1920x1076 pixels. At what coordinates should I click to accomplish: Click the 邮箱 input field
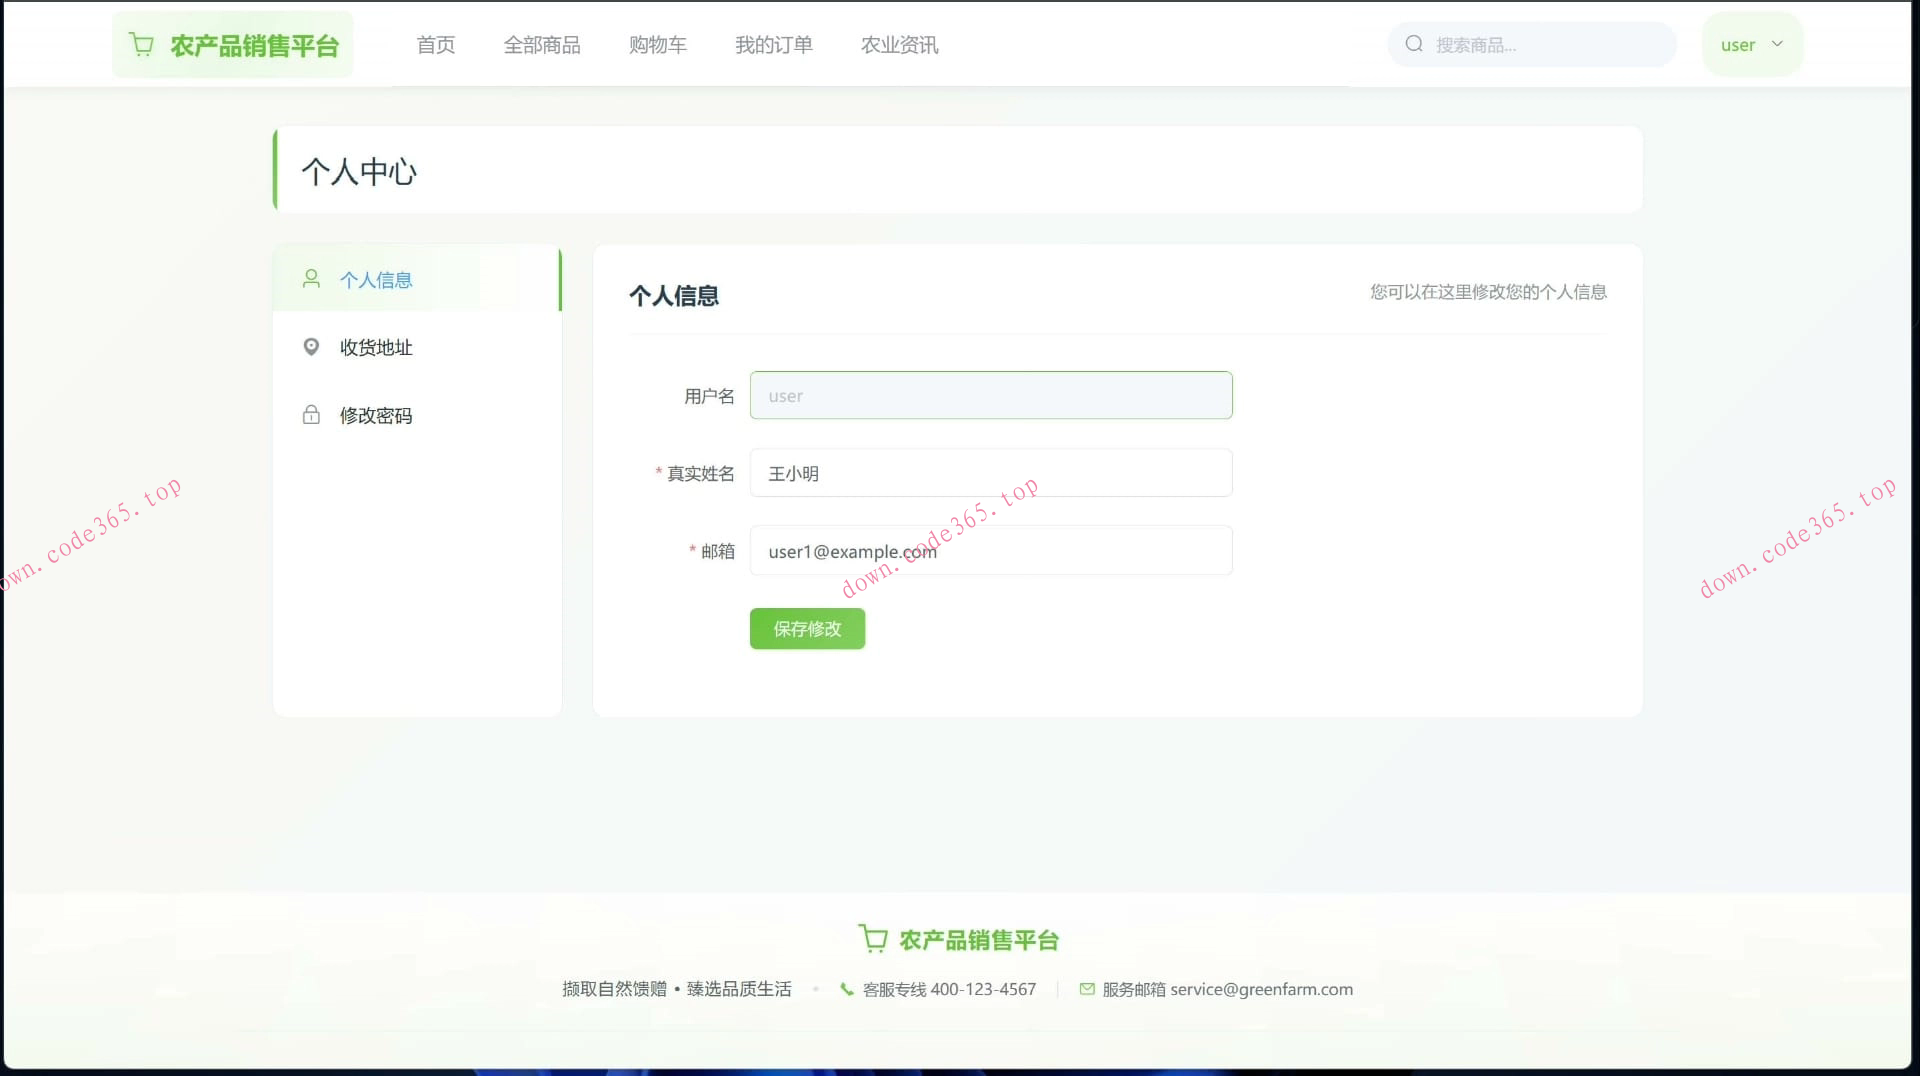coord(990,550)
